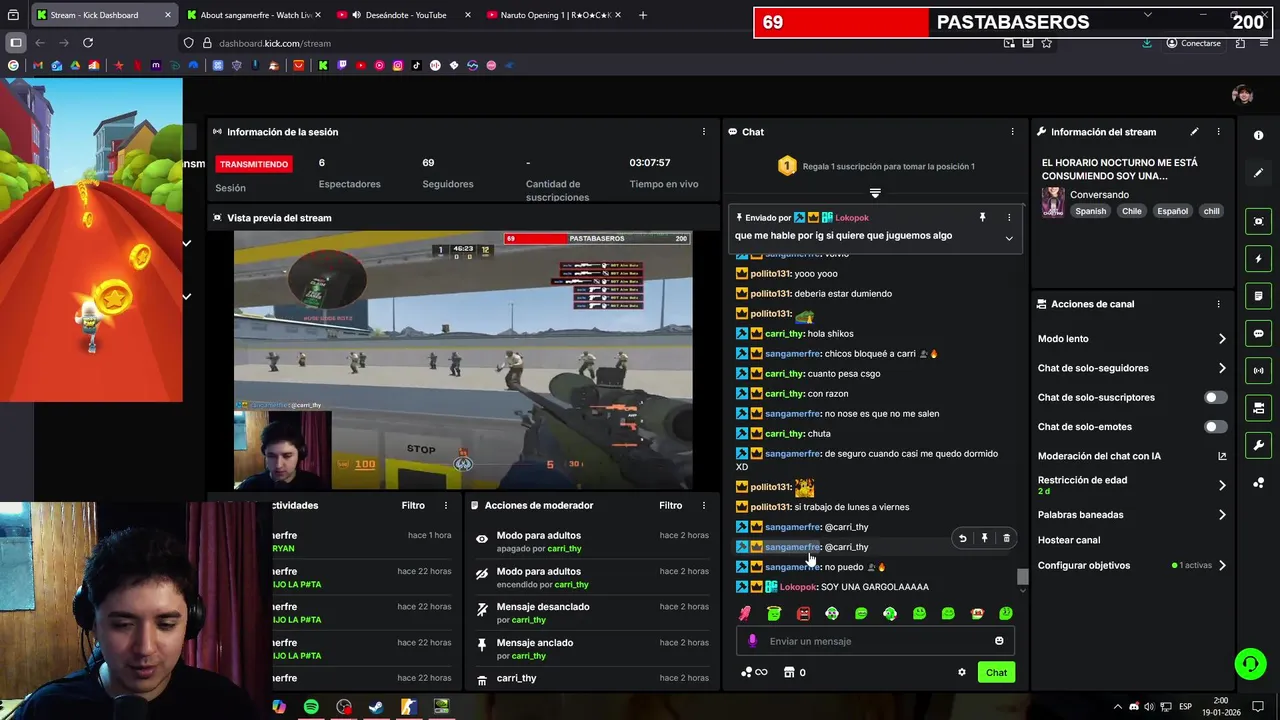Image resolution: width=1280 pixels, height=720 pixels.
Task: Open chat settings gear icon
Action: click(962, 672)
